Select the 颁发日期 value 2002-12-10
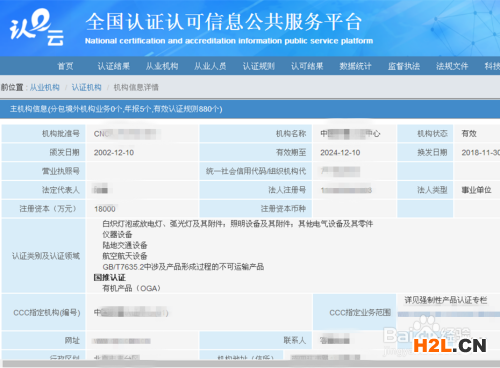Screen dimensions: 500x368 click(114, 153)
